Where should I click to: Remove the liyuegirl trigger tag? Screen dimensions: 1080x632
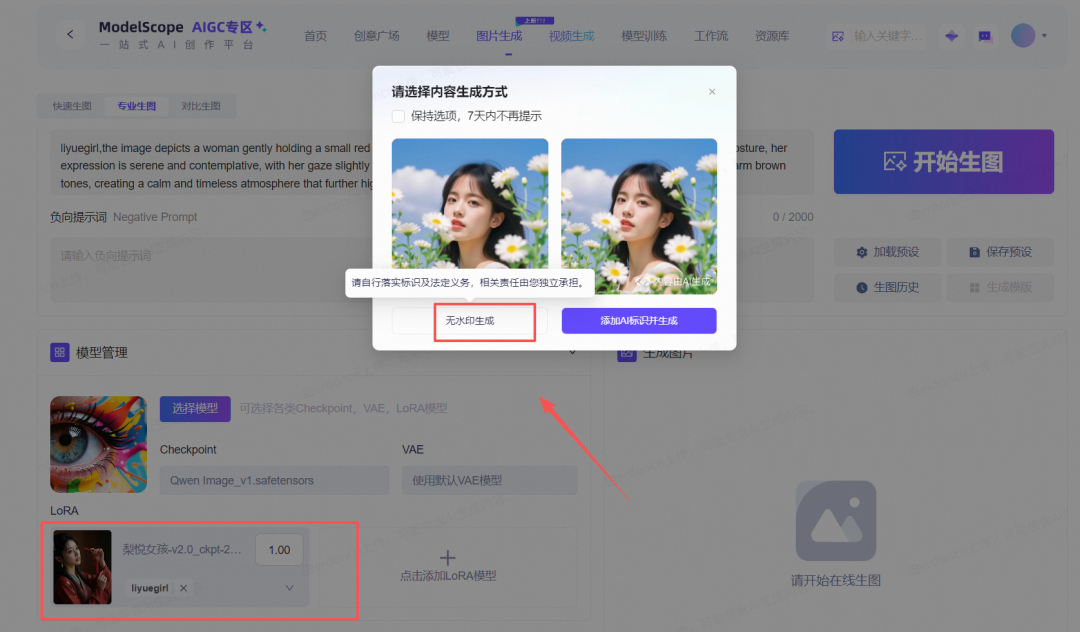point(183,588)
